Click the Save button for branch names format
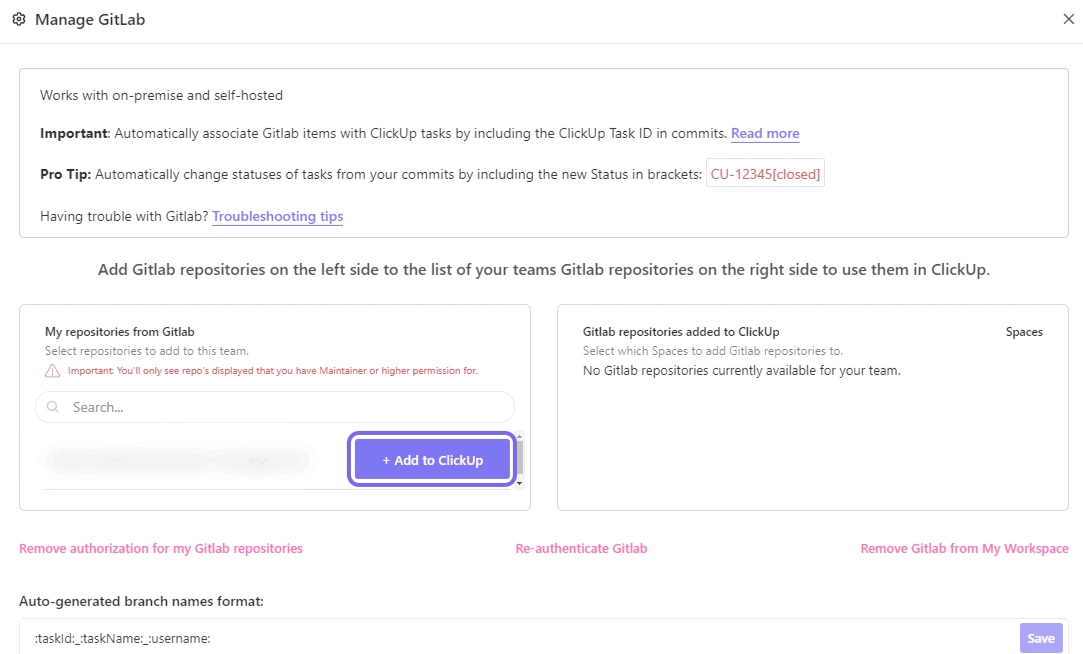 pyautogui.click(x=1041, y=637)
